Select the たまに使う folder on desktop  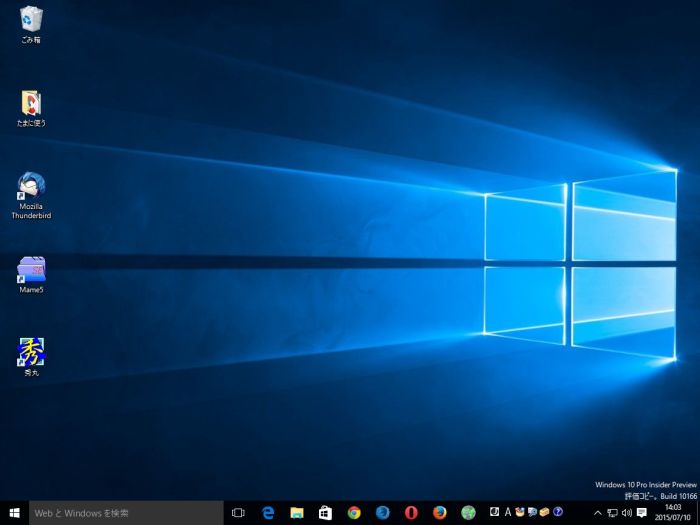[x=31, y=104]
